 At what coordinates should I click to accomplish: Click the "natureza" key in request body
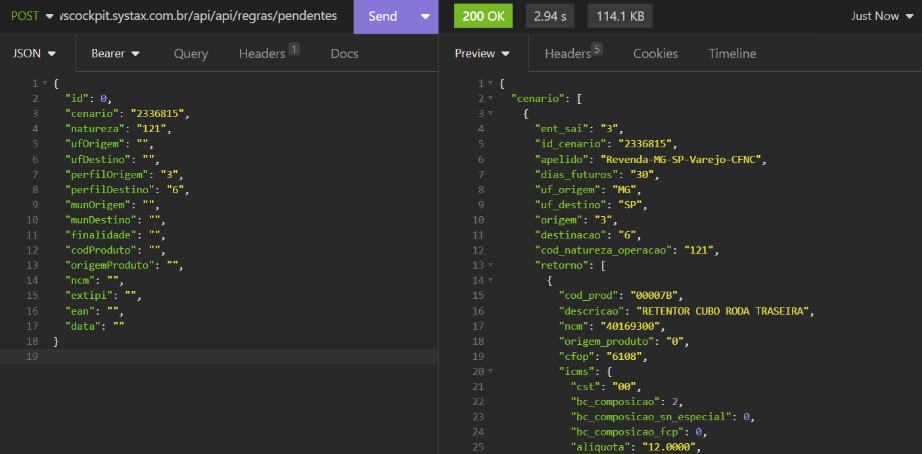pos(95,129)
